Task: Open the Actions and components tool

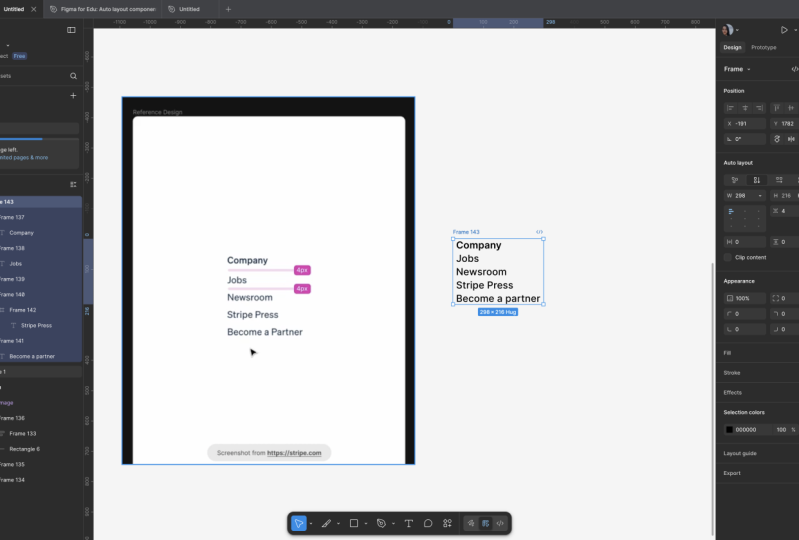Action: click(447, 523)
